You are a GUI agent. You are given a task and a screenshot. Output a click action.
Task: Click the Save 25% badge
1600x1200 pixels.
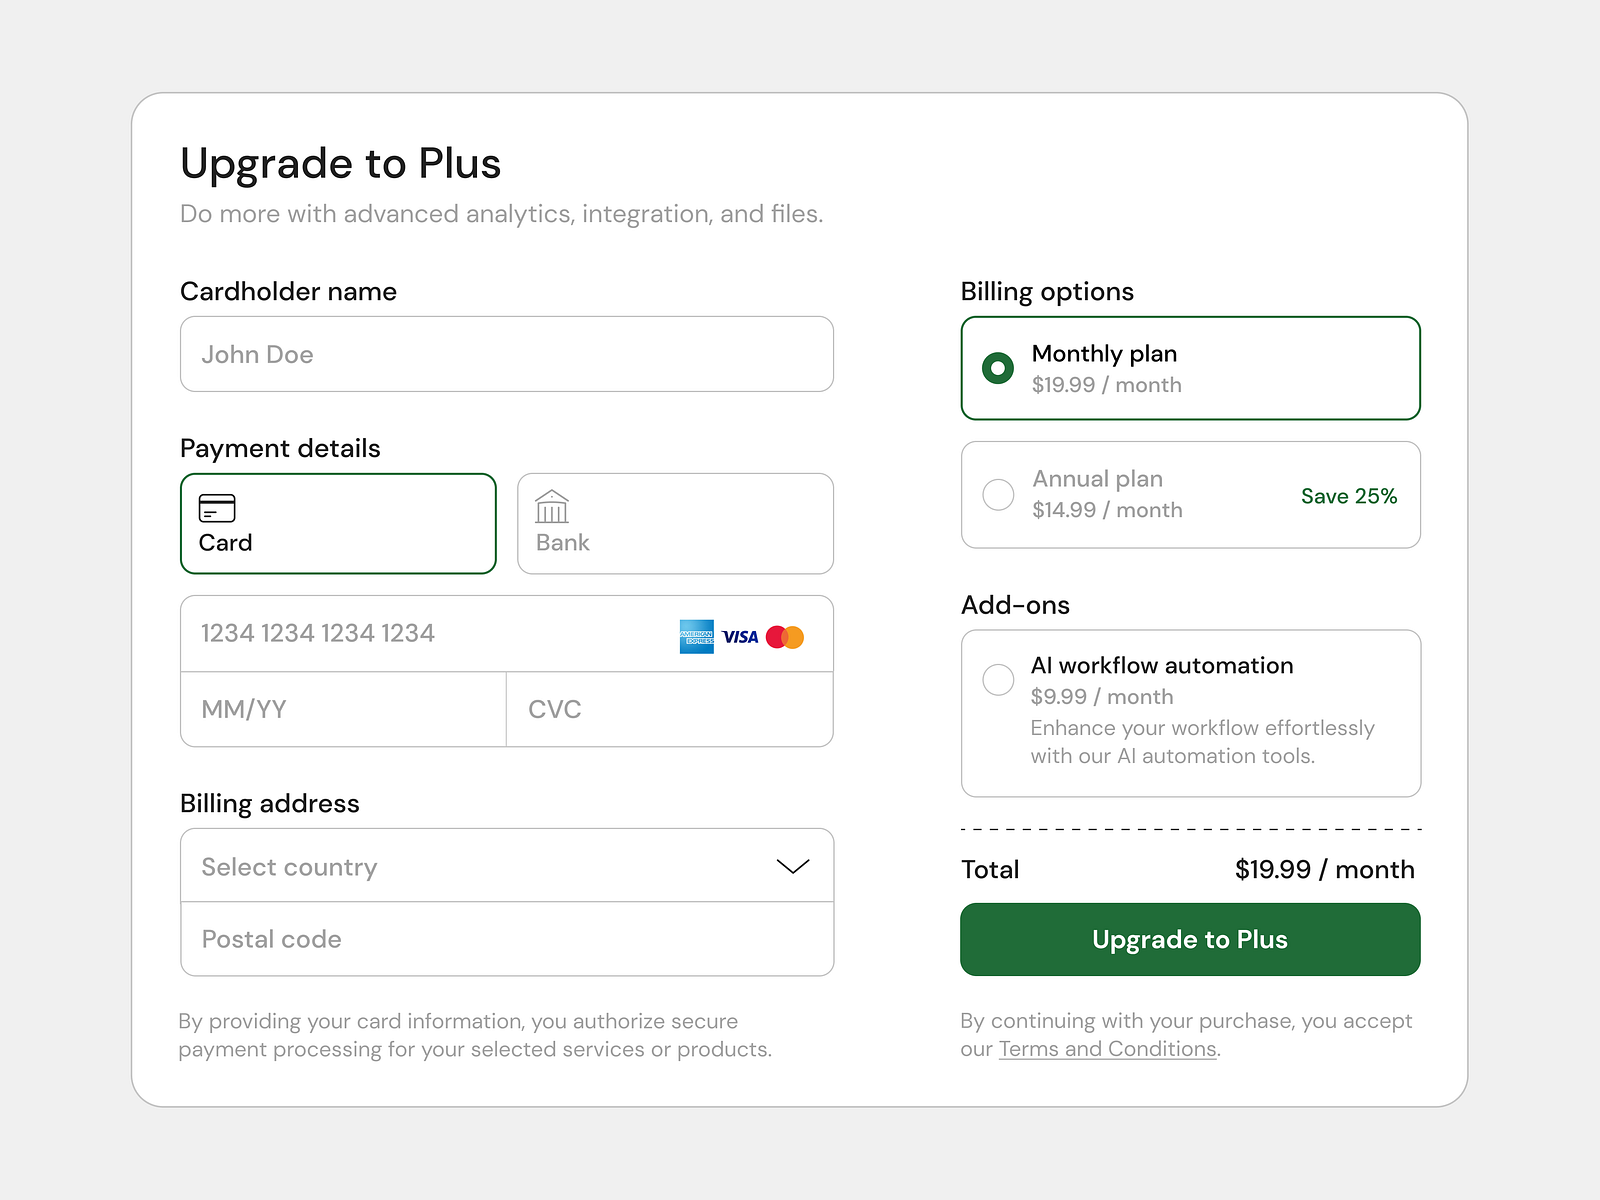[1349, 495]
